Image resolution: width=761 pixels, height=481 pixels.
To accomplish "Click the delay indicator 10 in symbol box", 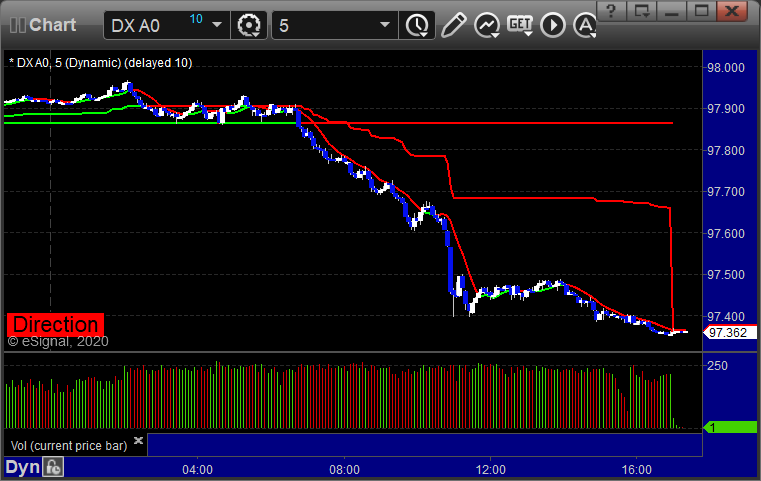I will click(x=196, y=19).
